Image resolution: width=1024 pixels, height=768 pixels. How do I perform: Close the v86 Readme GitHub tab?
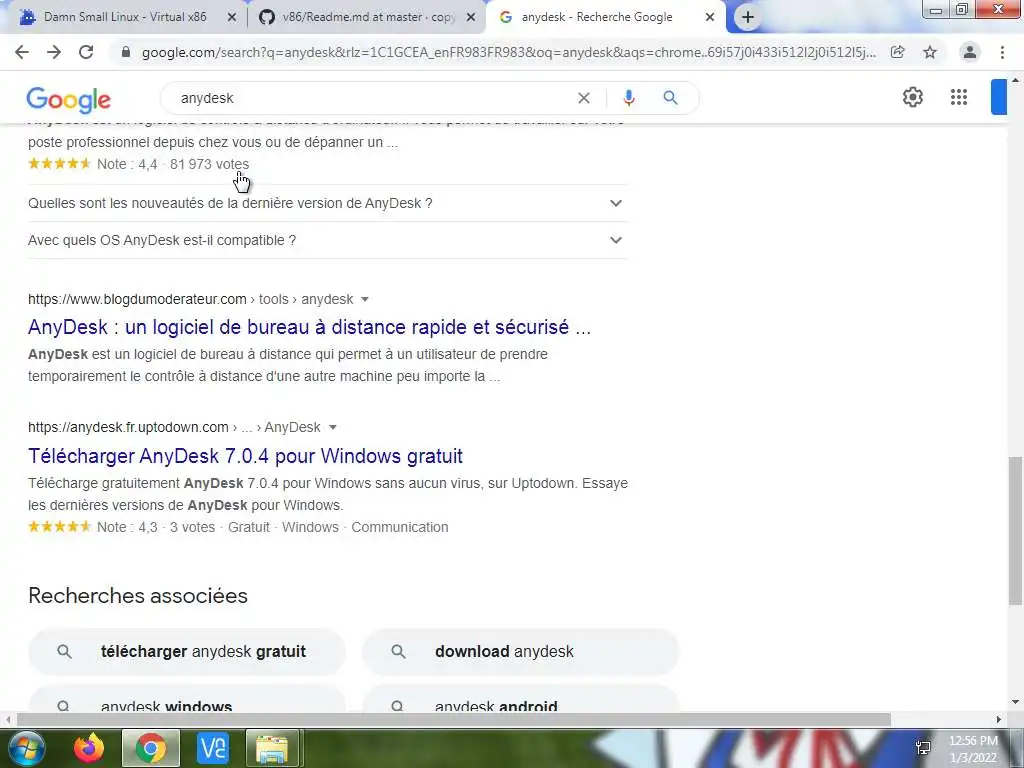point(470,18)
